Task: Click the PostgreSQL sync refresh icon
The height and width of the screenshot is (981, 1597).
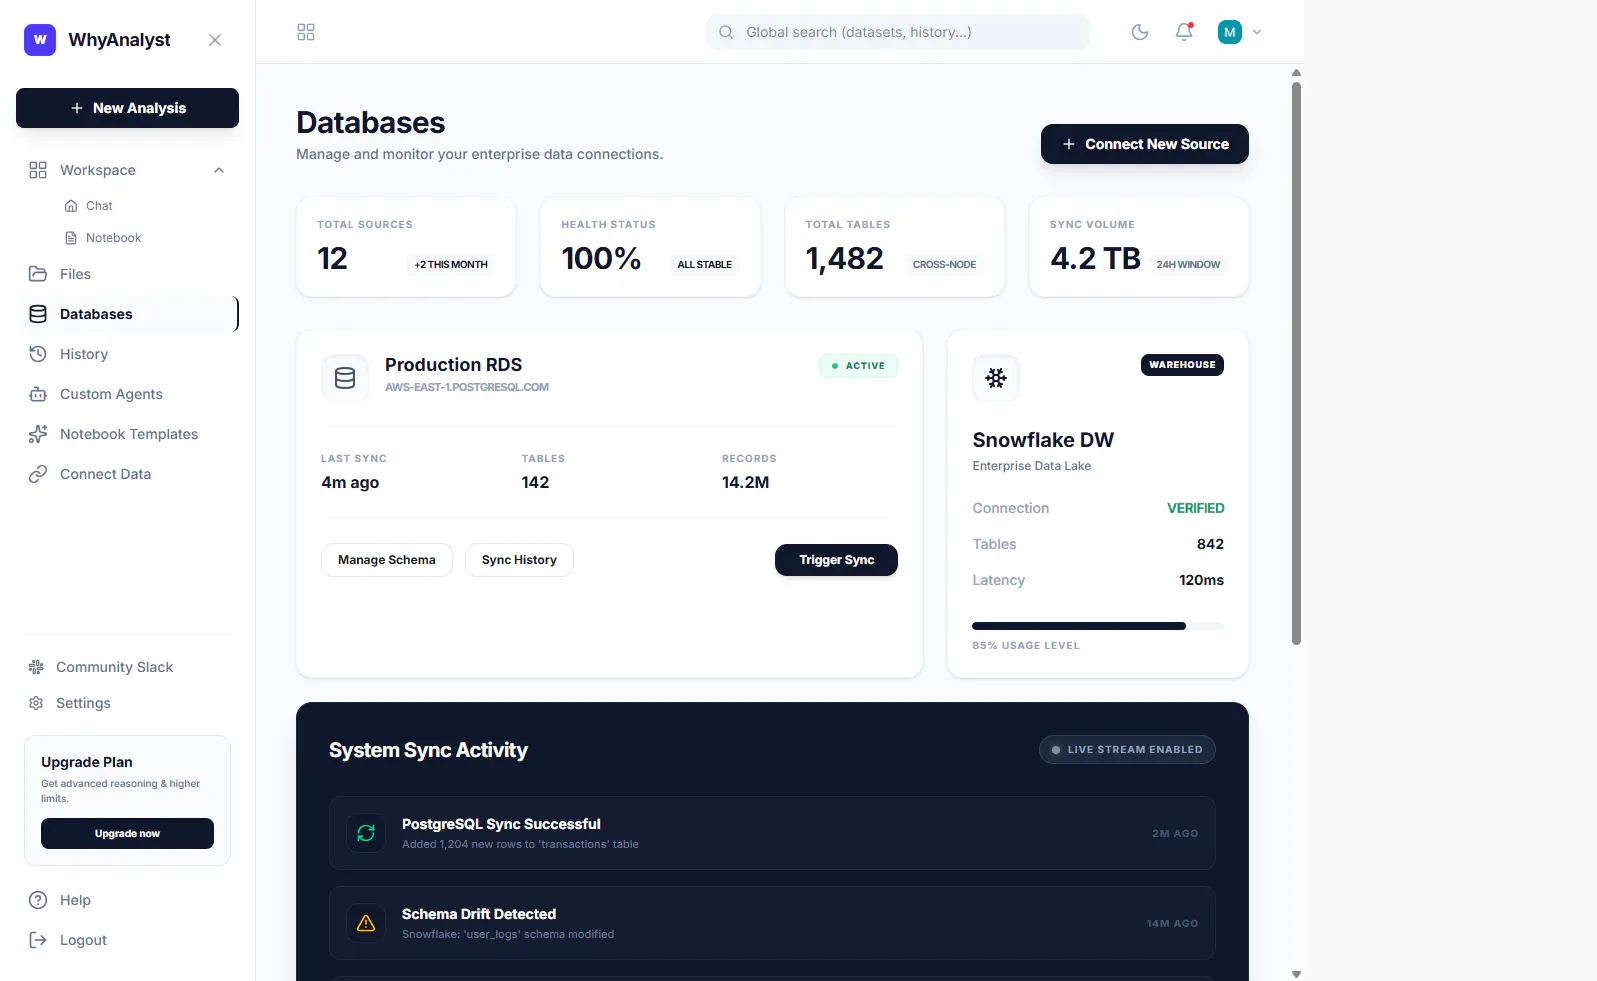Action: 366,833
